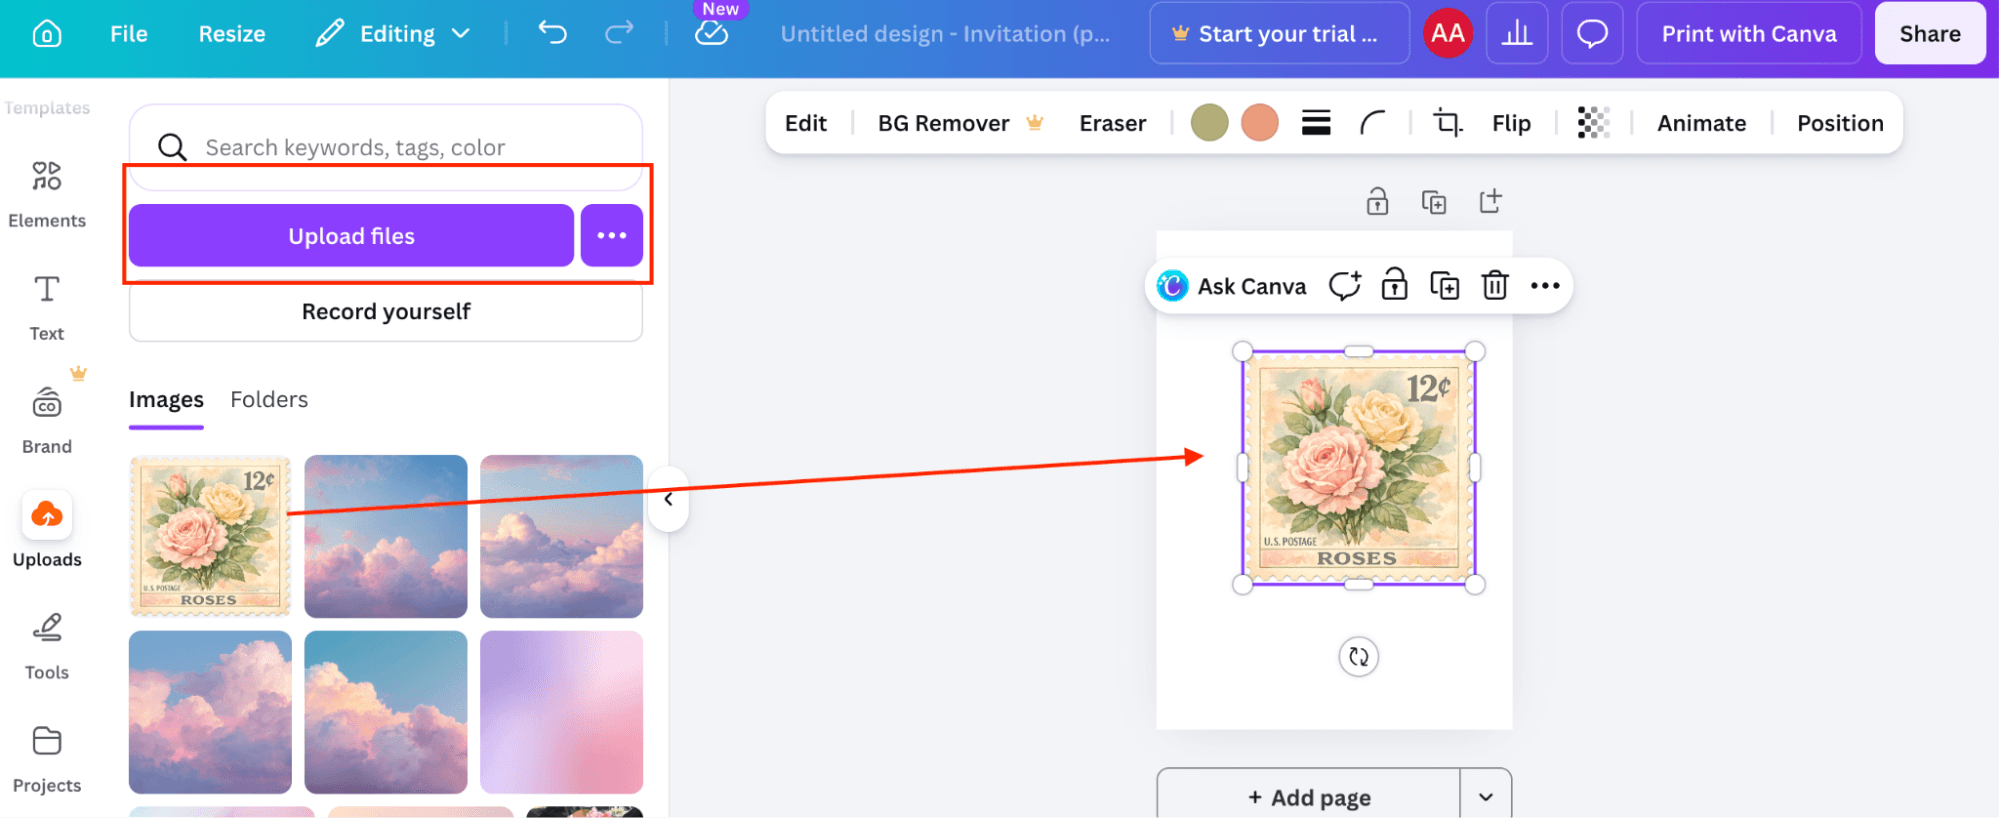Open more upload options menu
The image size is (1999, 818).
tap(612, 236)
